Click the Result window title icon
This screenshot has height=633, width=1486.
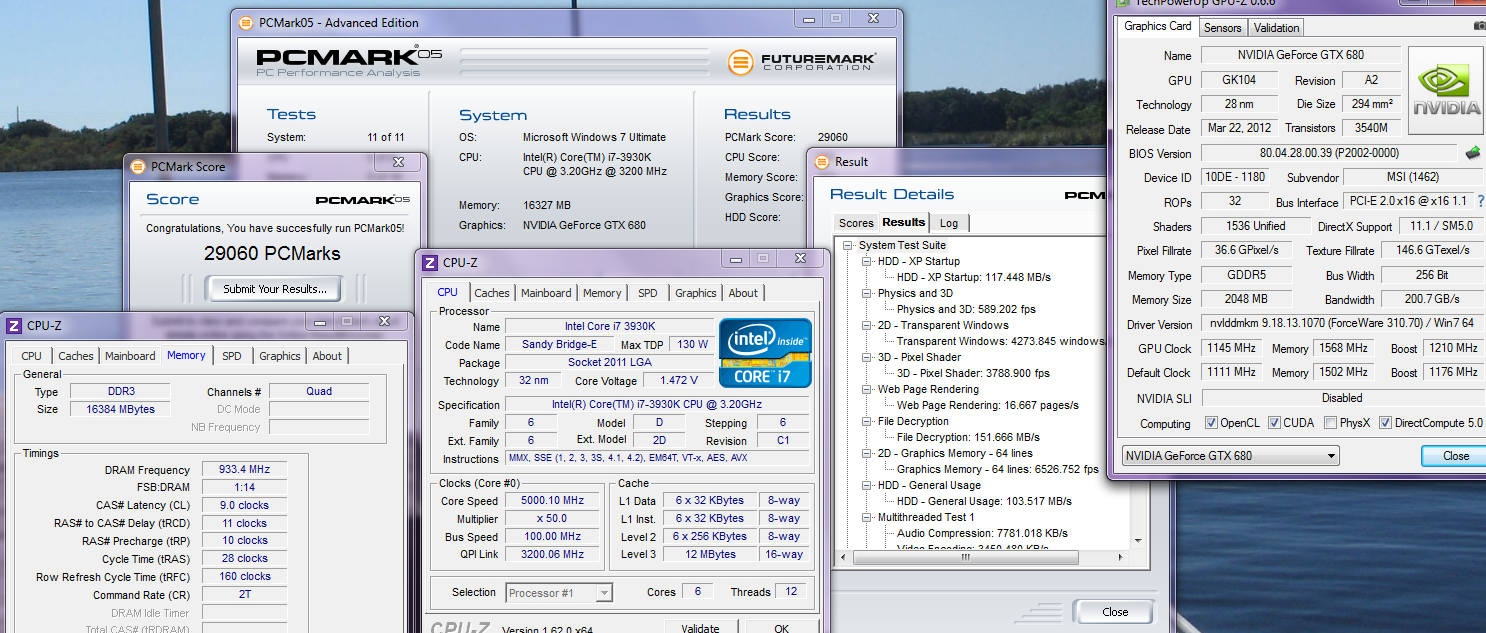(822, 161)
